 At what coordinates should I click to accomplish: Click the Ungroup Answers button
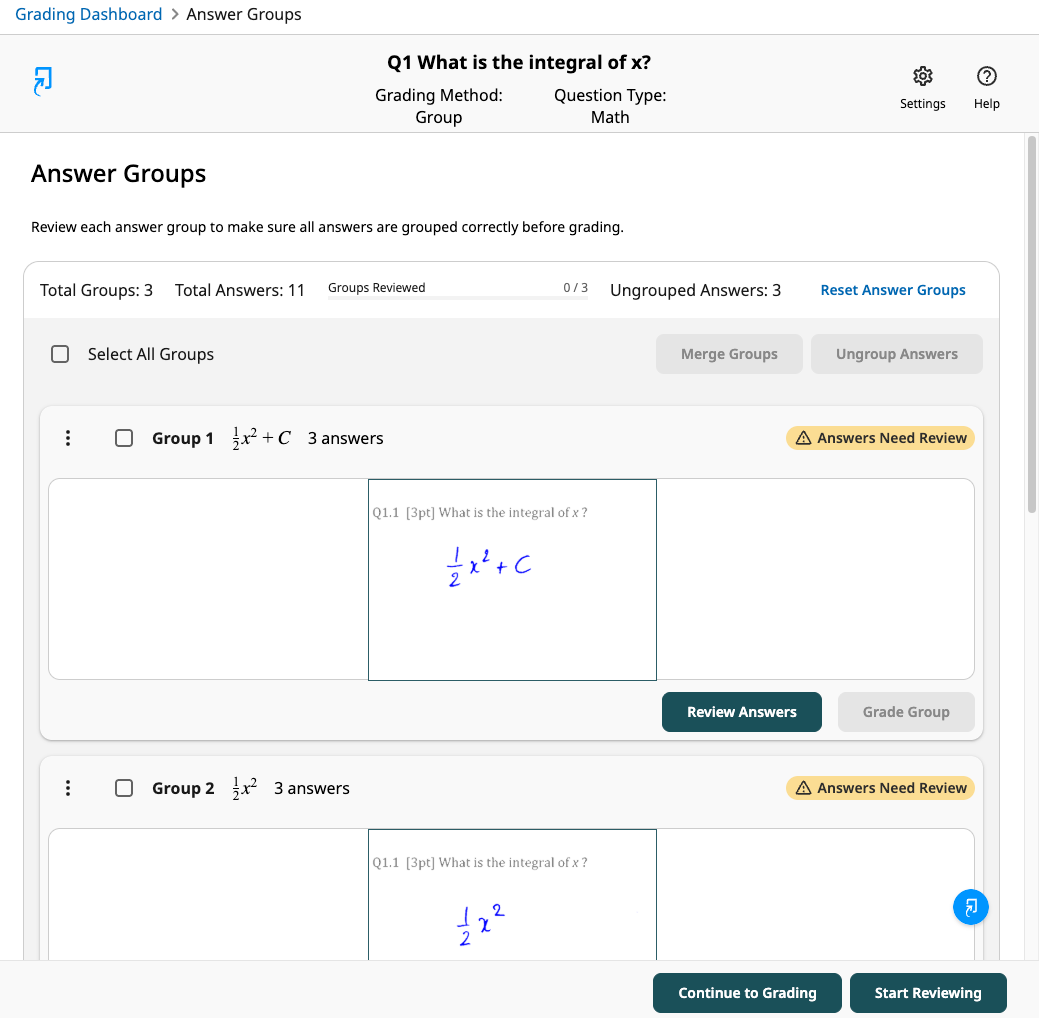pyautogui.click(x=896, y=354)
